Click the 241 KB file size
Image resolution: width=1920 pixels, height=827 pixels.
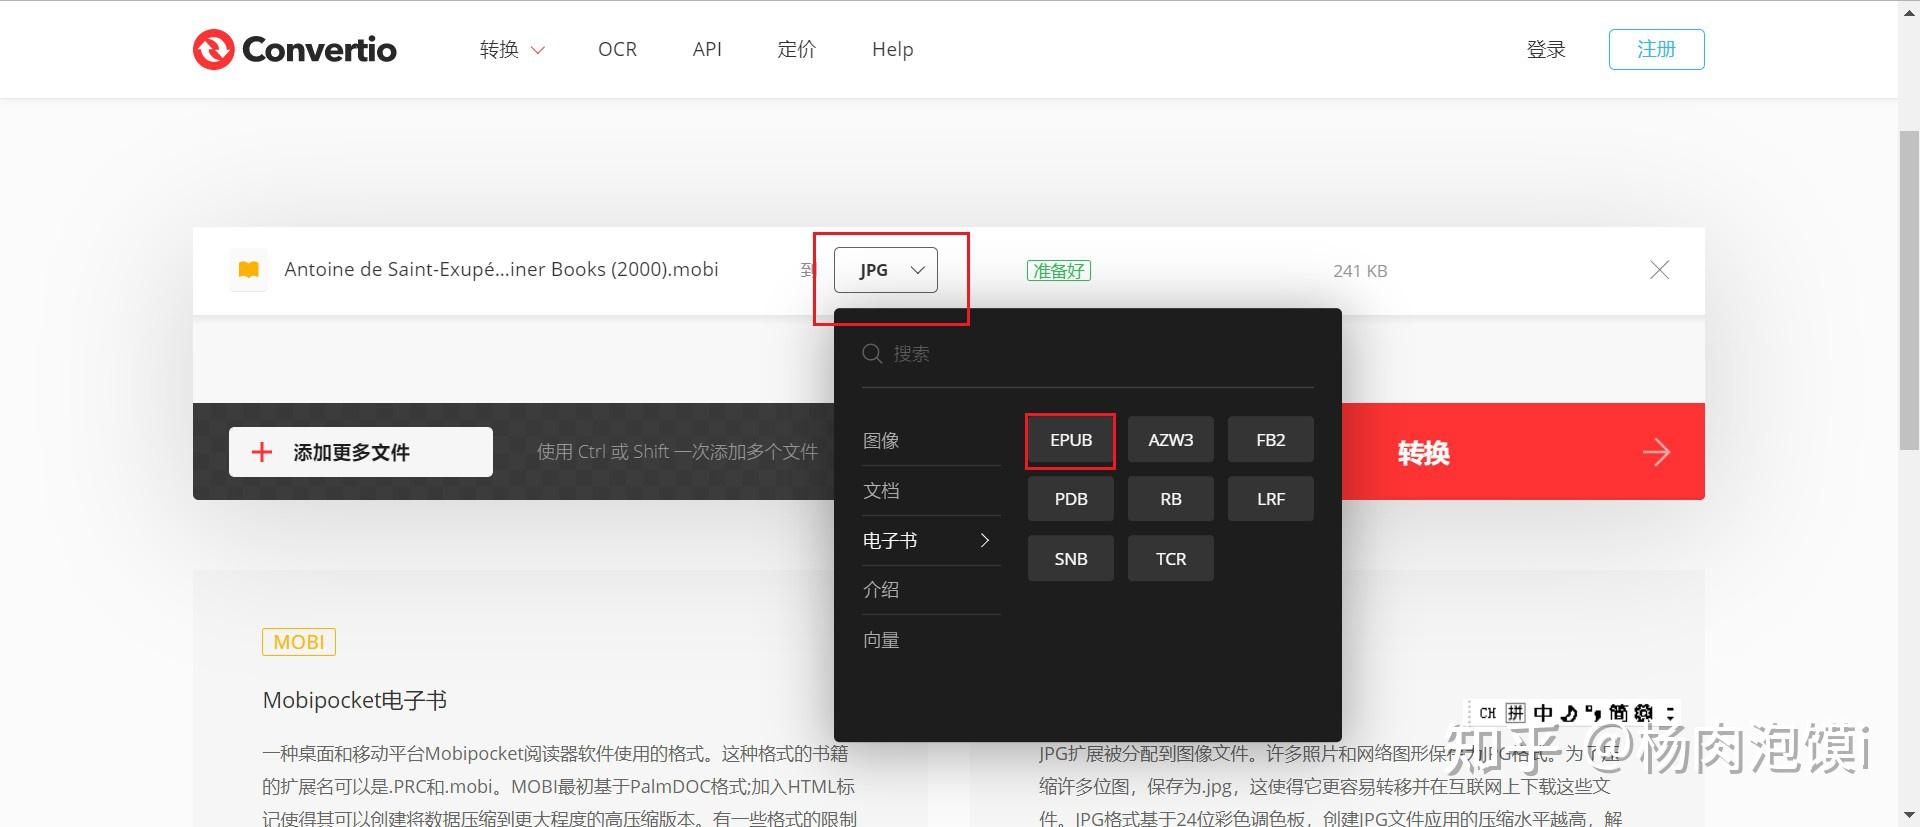[x=1360, y=271]
